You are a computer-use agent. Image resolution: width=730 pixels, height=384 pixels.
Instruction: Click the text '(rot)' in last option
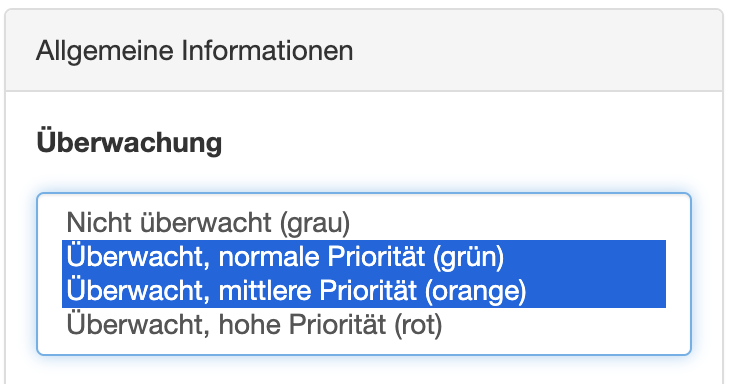point(418,325)
